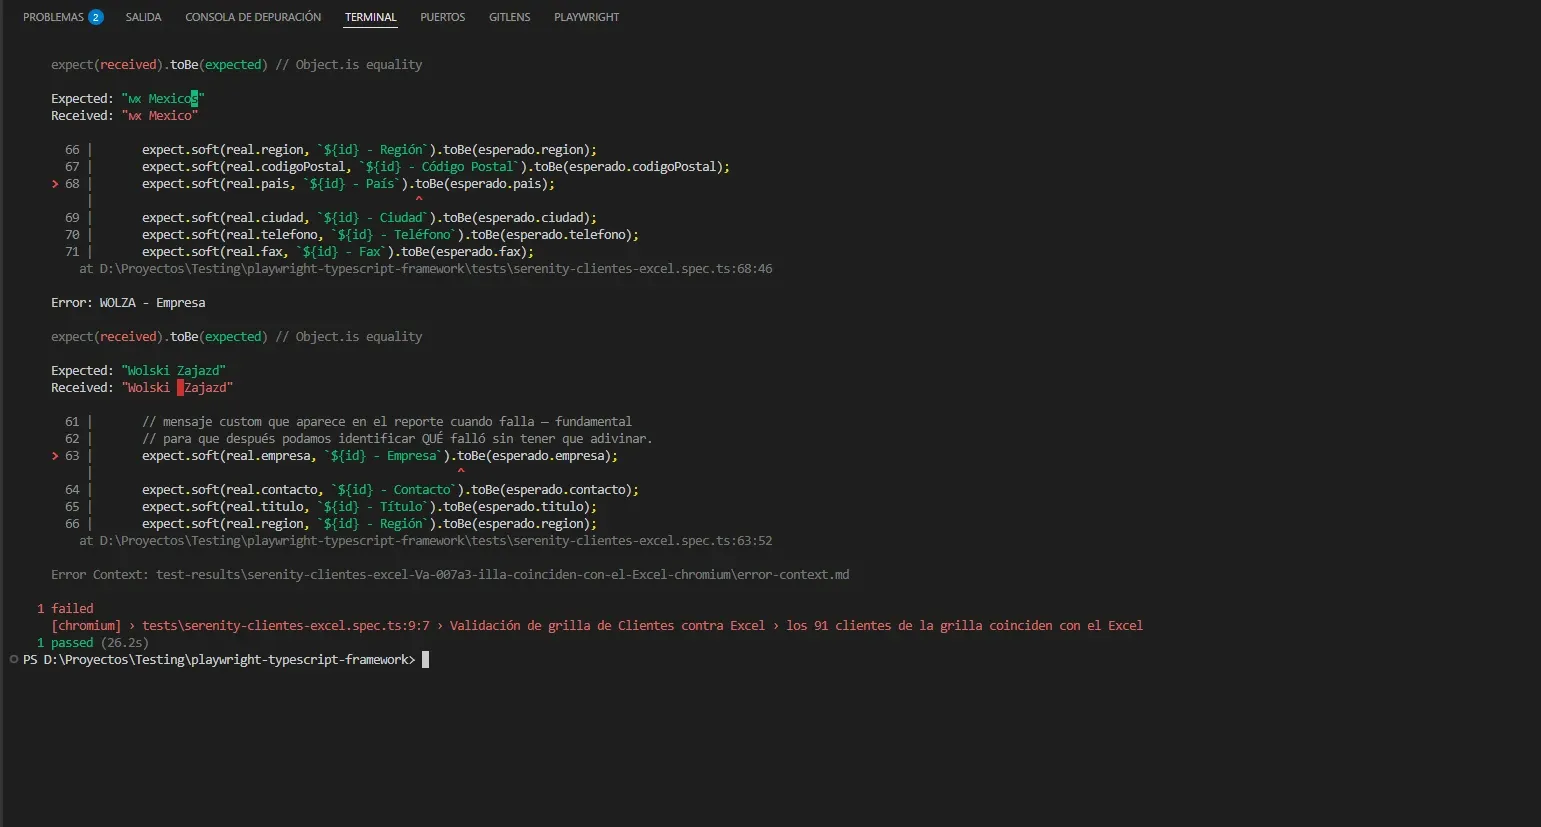Viewport: 1541px width, 827px height.
Task: Click the Expected value 'Wolski Zajazd'
Action: 173,370
